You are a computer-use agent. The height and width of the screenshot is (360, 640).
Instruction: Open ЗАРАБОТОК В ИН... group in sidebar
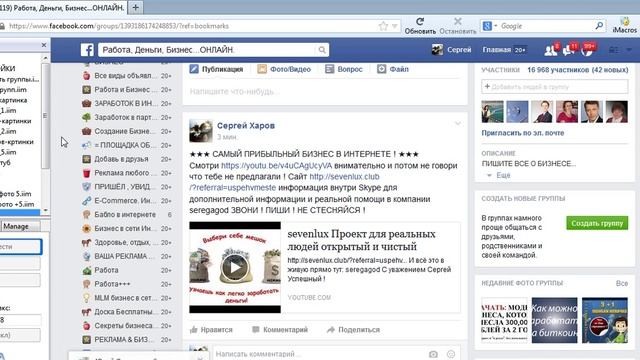[127, 103]
